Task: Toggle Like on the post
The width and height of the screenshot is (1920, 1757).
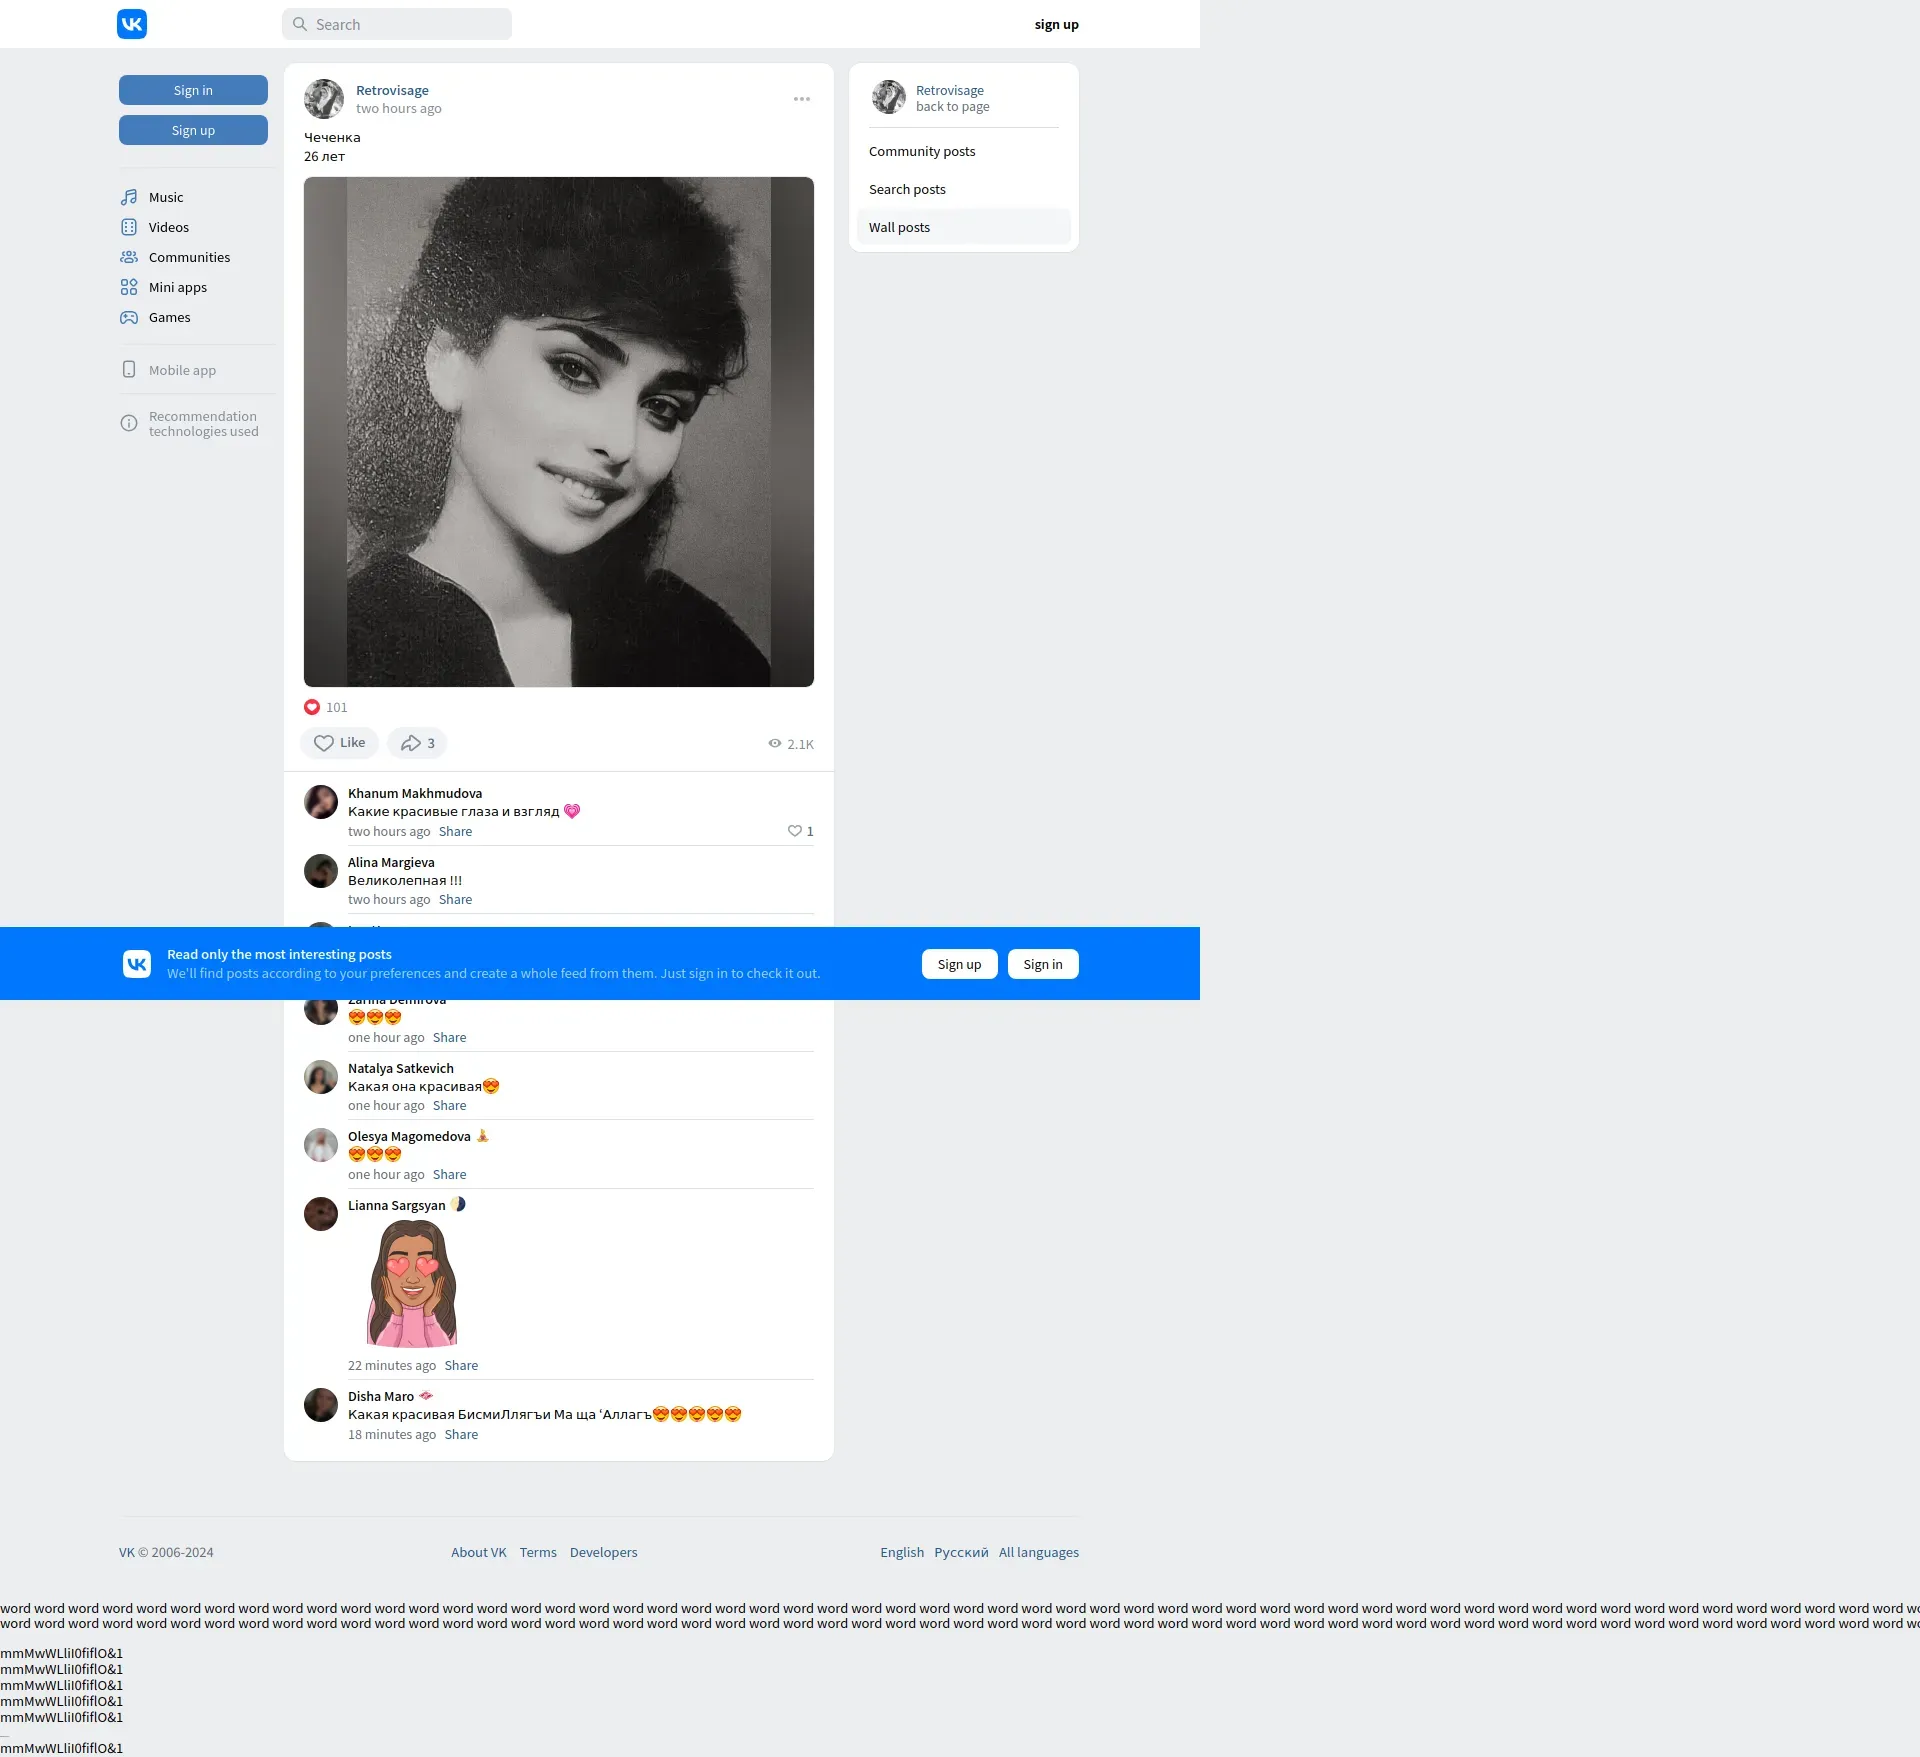Action: pyautogui.click(x=339, y=743)
